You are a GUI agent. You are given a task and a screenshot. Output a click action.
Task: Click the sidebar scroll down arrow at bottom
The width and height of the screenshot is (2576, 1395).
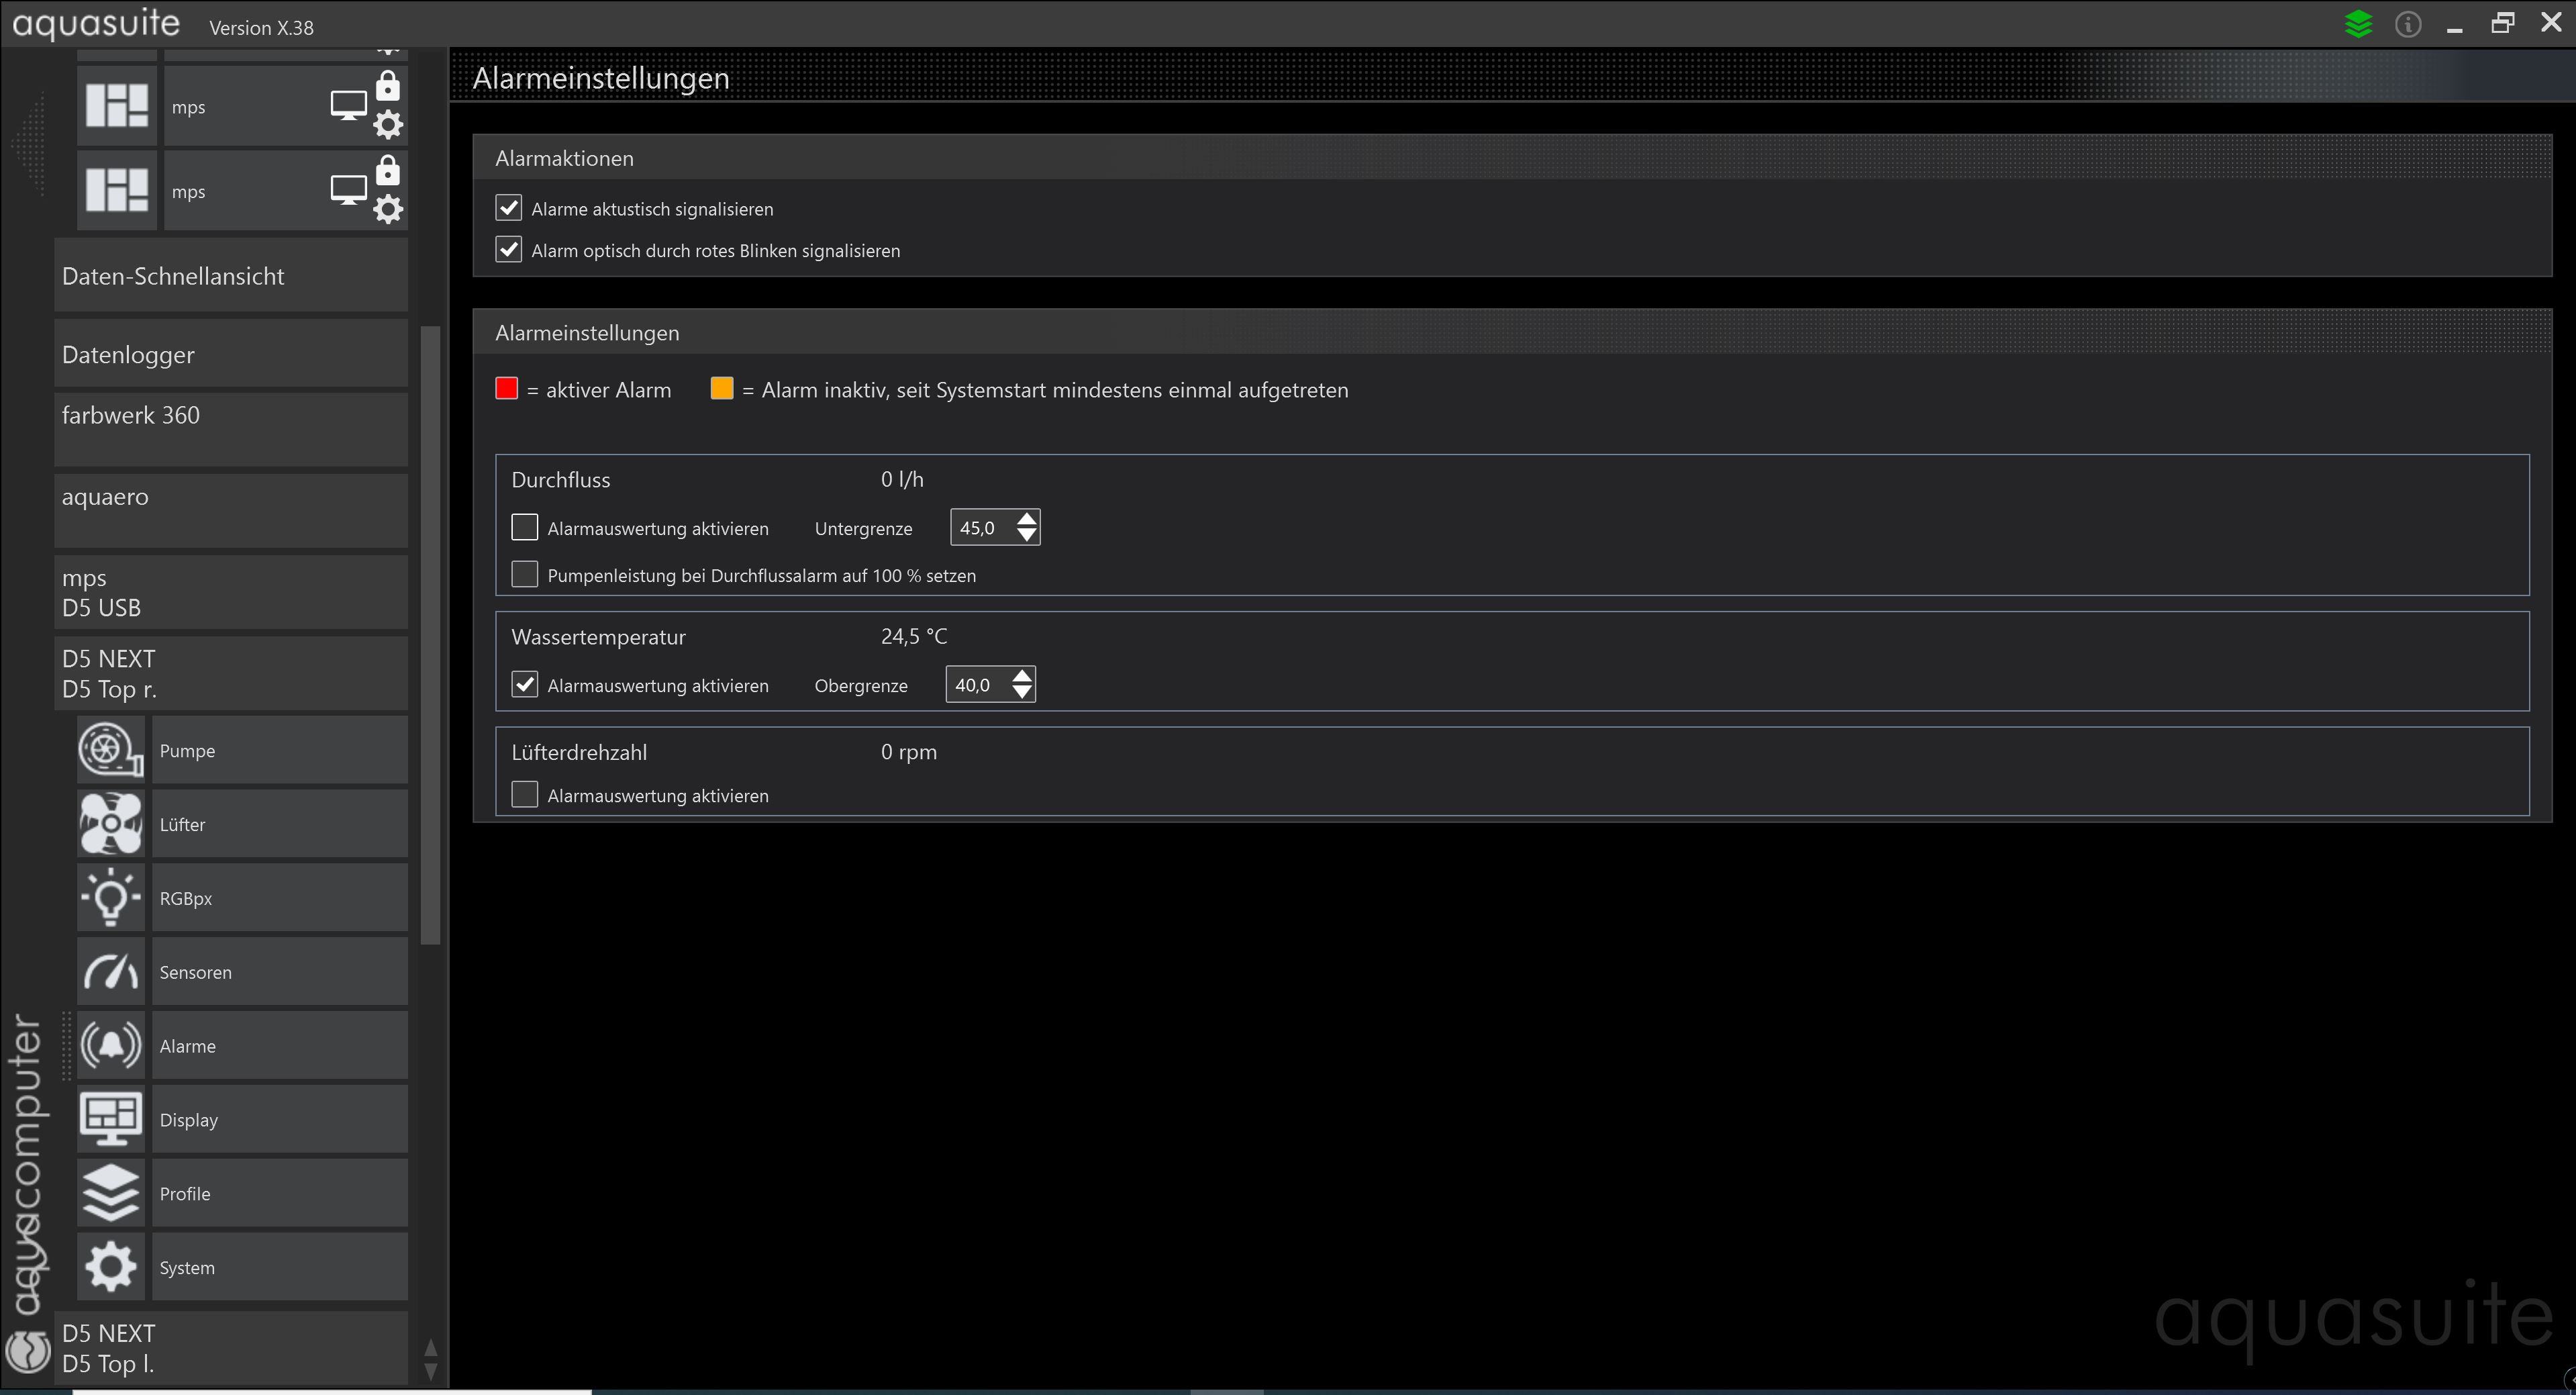tap(431, 1373)
